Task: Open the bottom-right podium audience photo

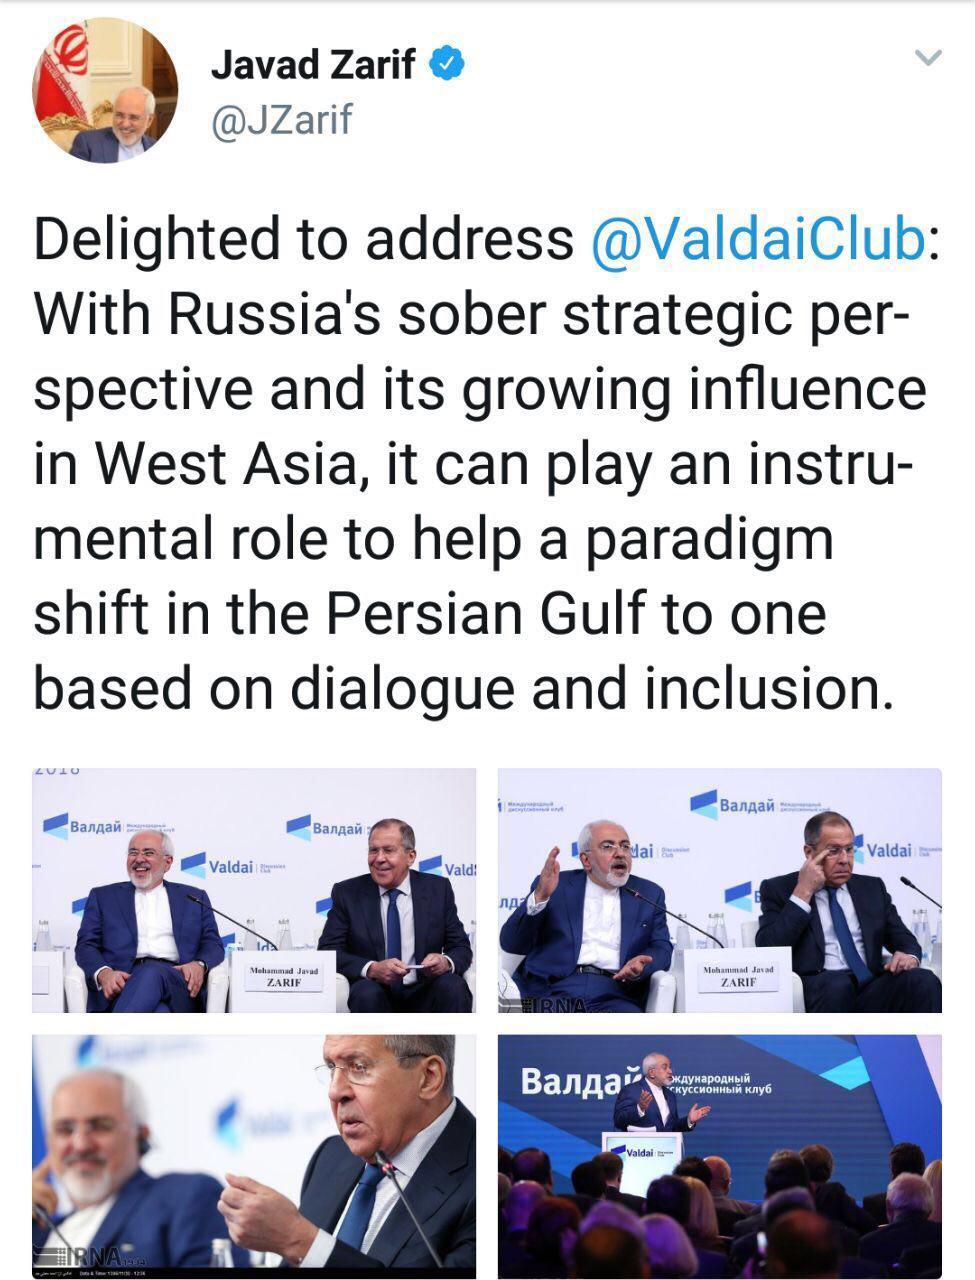Action: point(720,1157)
